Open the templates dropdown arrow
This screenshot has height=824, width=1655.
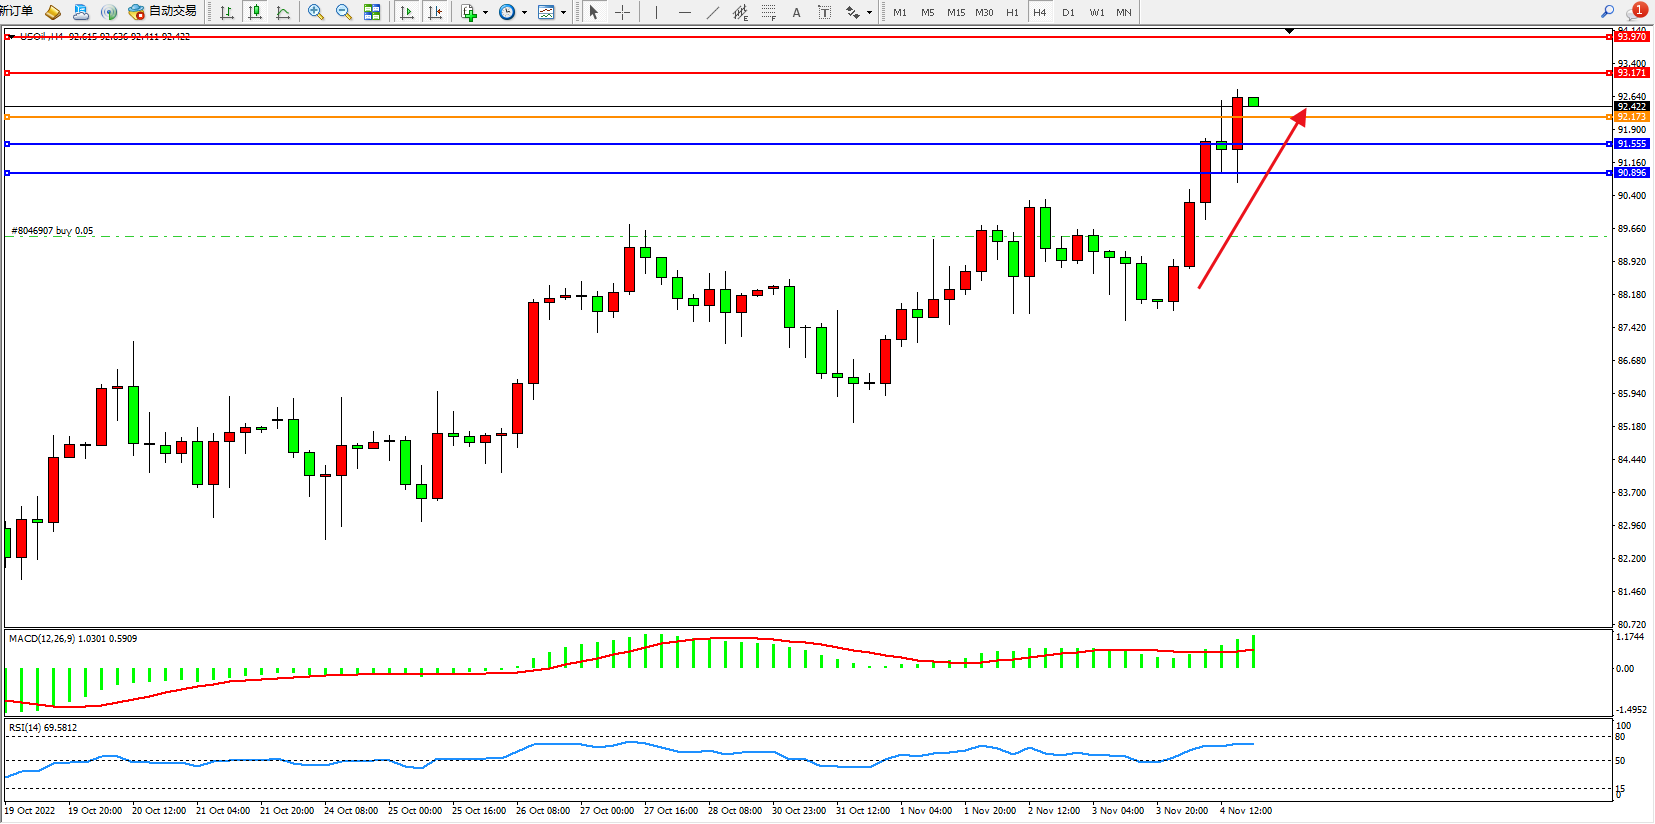coord(563,13)
